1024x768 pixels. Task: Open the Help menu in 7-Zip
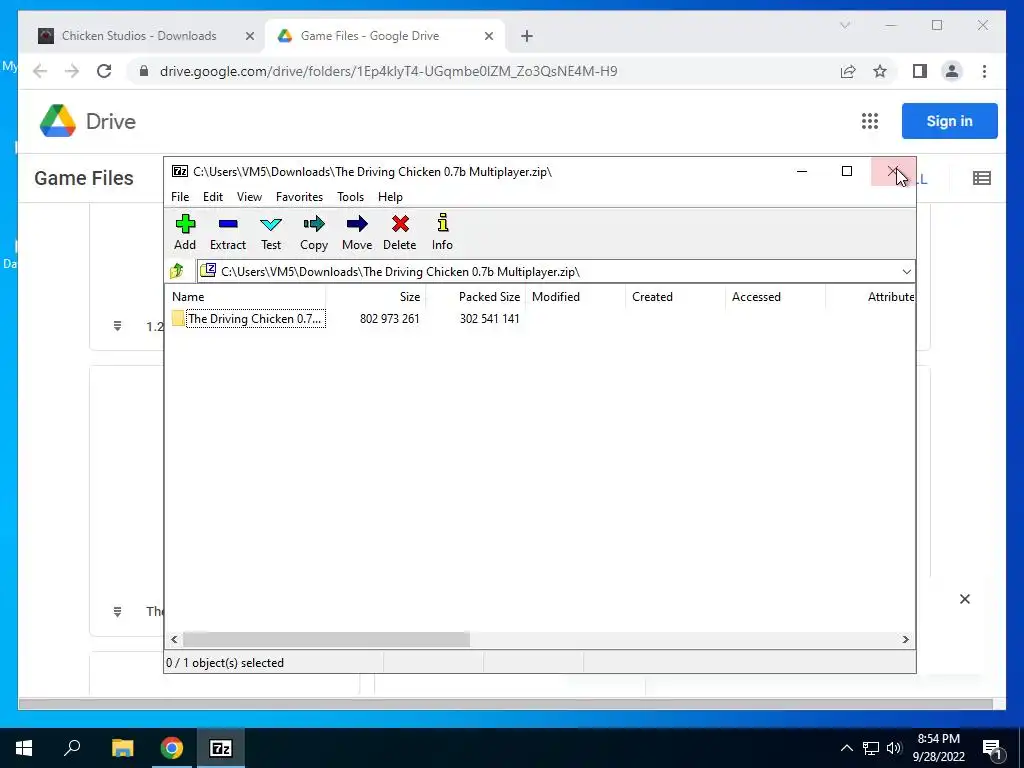click(390, 197)
